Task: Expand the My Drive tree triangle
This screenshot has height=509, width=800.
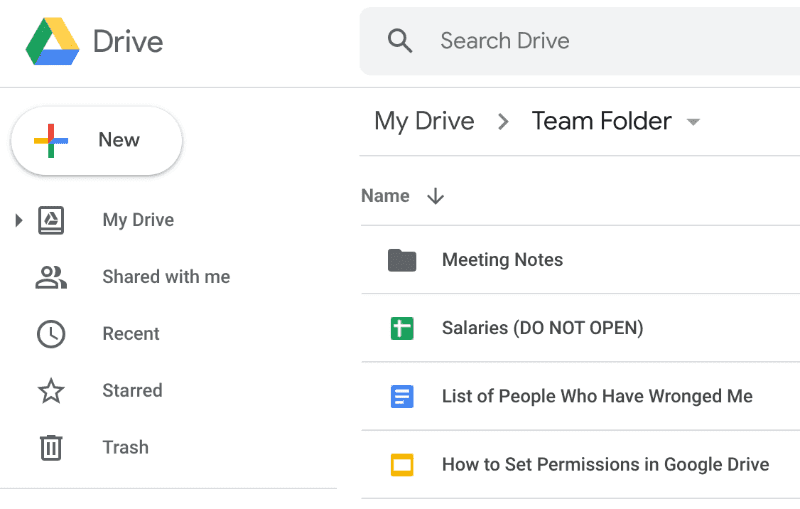Action: (19, 220)
